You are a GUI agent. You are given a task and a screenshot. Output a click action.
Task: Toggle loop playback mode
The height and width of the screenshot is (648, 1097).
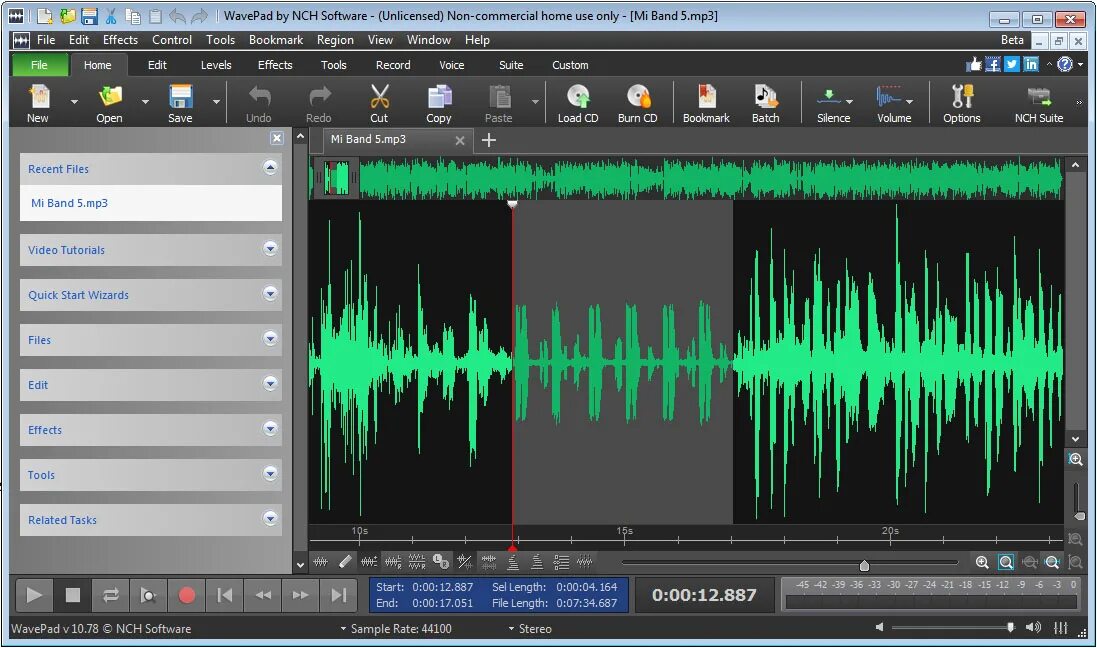pyautogui.click(x=110, y=595)
